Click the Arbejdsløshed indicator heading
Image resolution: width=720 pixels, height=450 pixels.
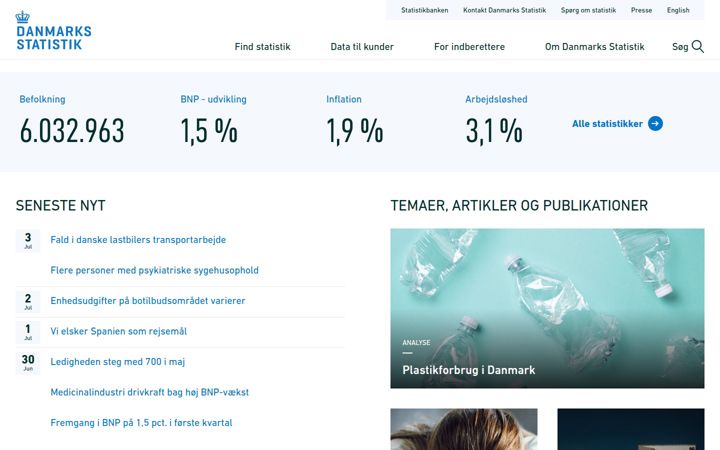coord(496,99)
